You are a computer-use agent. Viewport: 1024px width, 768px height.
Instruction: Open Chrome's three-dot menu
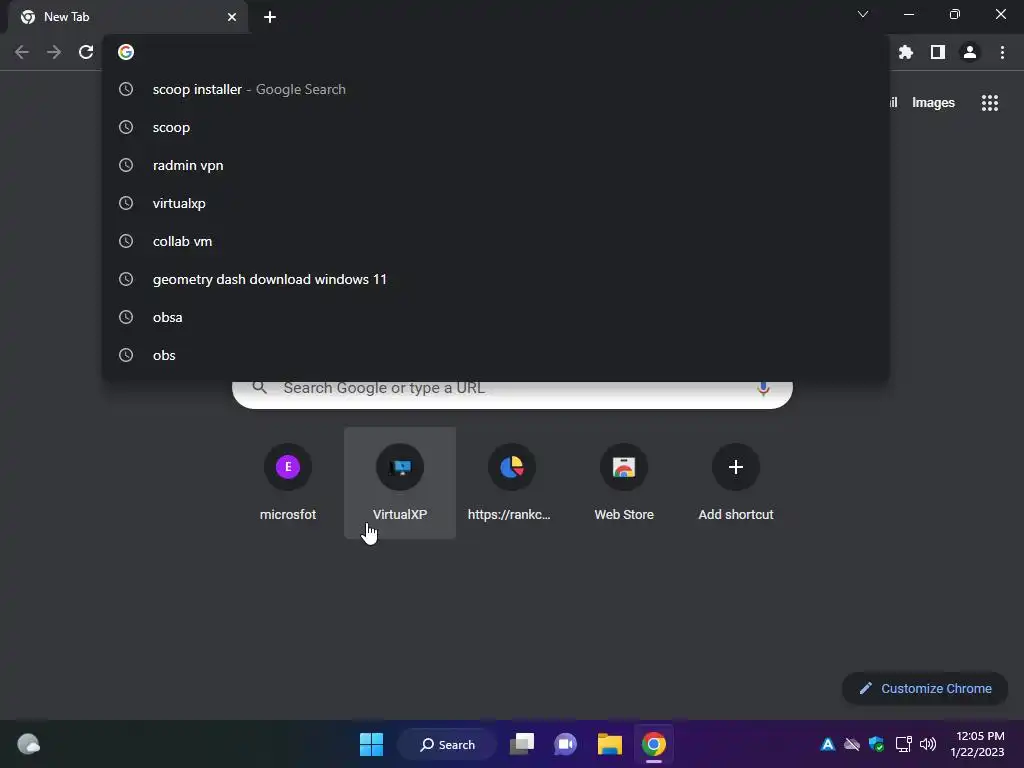pos(1002,52)
